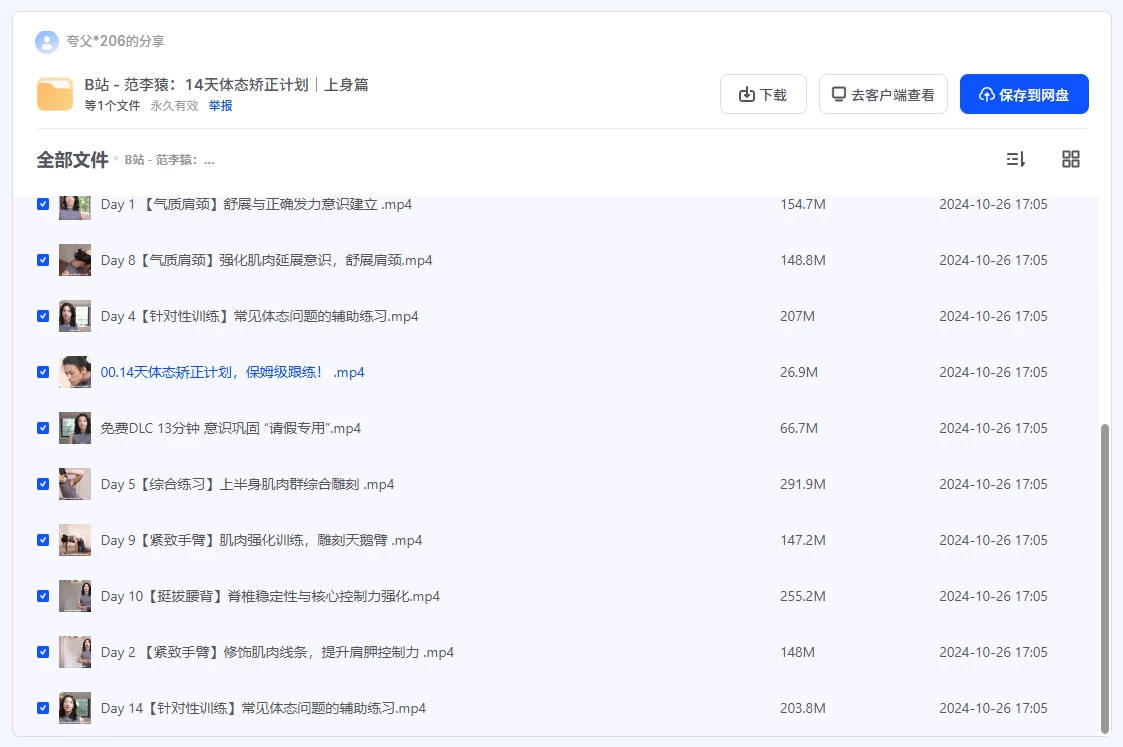The image size is (1123, 747).
Task: Deselect Day 4 针对性训练 file checkbox
Action: 43,316
